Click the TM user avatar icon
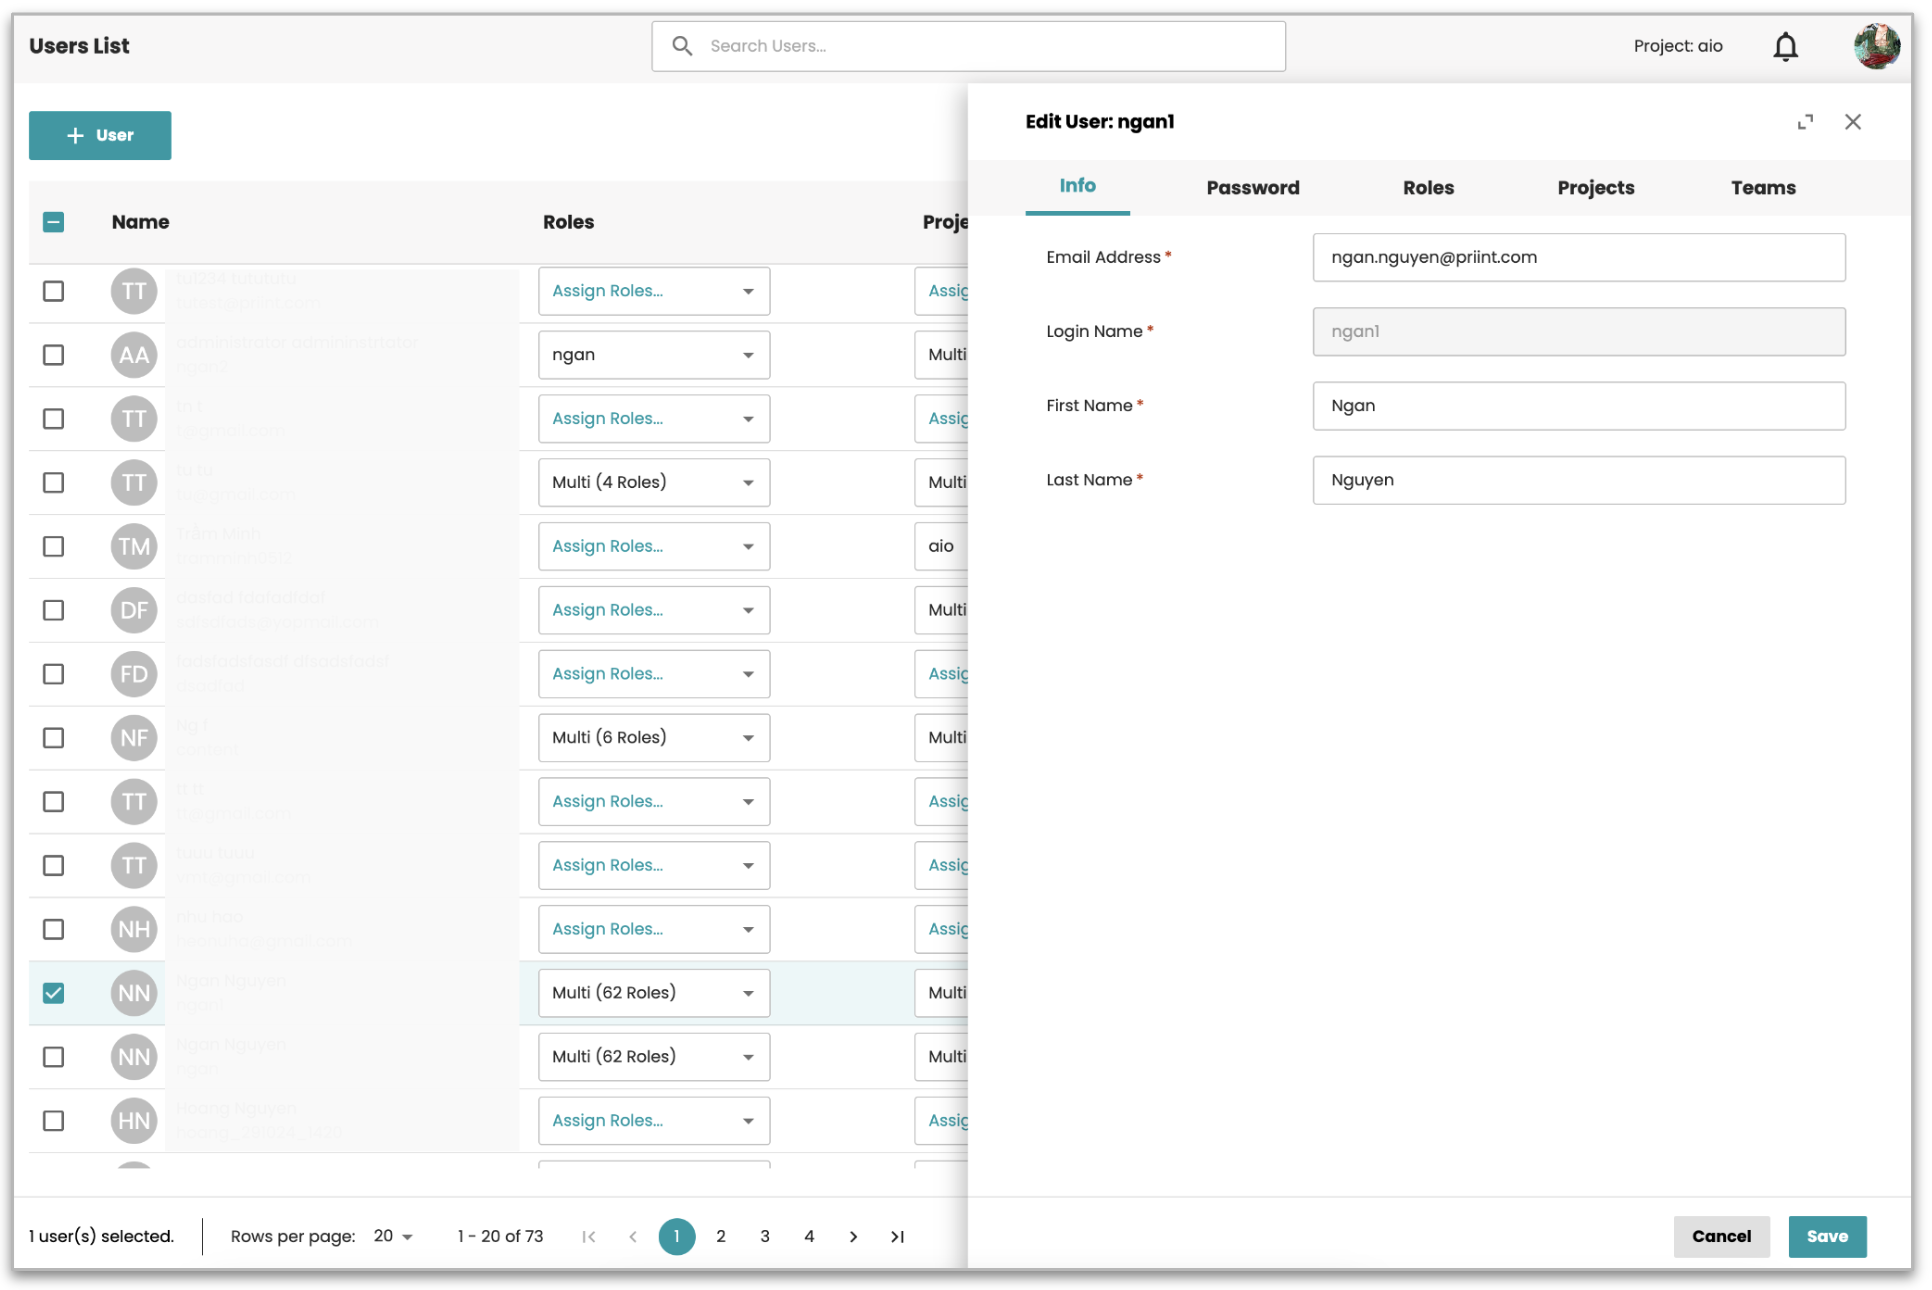 tap(134, 547)
